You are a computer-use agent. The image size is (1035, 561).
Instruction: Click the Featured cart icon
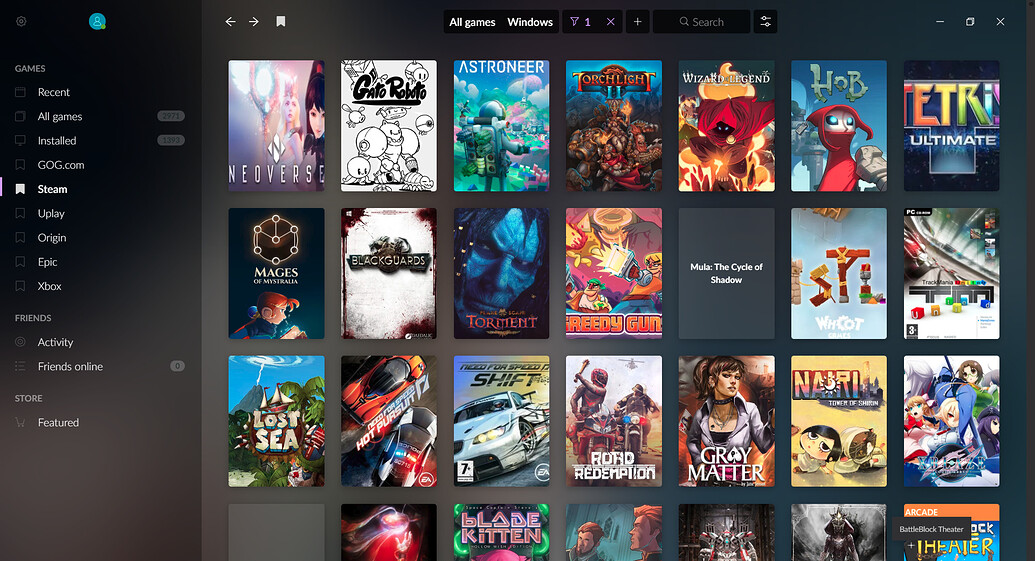point(20,422)
